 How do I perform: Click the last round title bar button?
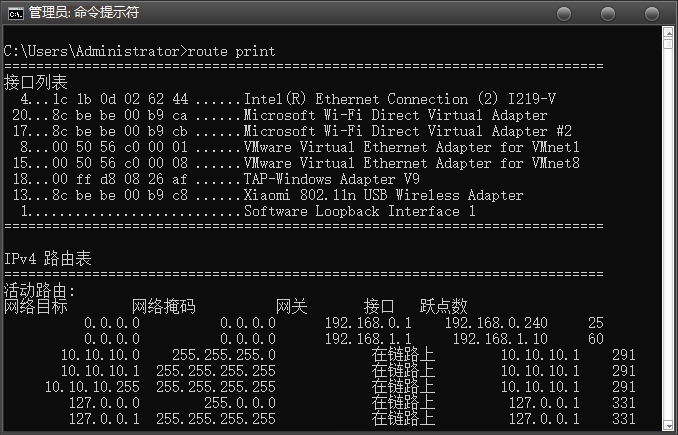[x=652, y=14]
